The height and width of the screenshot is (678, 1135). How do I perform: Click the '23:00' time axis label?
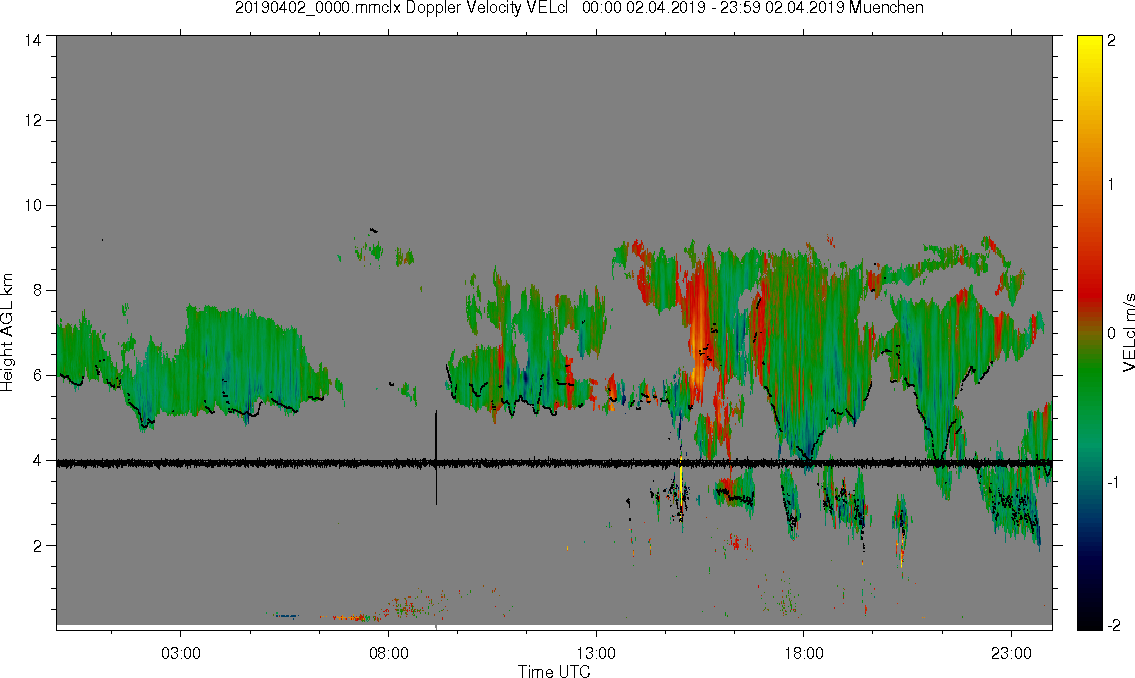click(1011, 653)
